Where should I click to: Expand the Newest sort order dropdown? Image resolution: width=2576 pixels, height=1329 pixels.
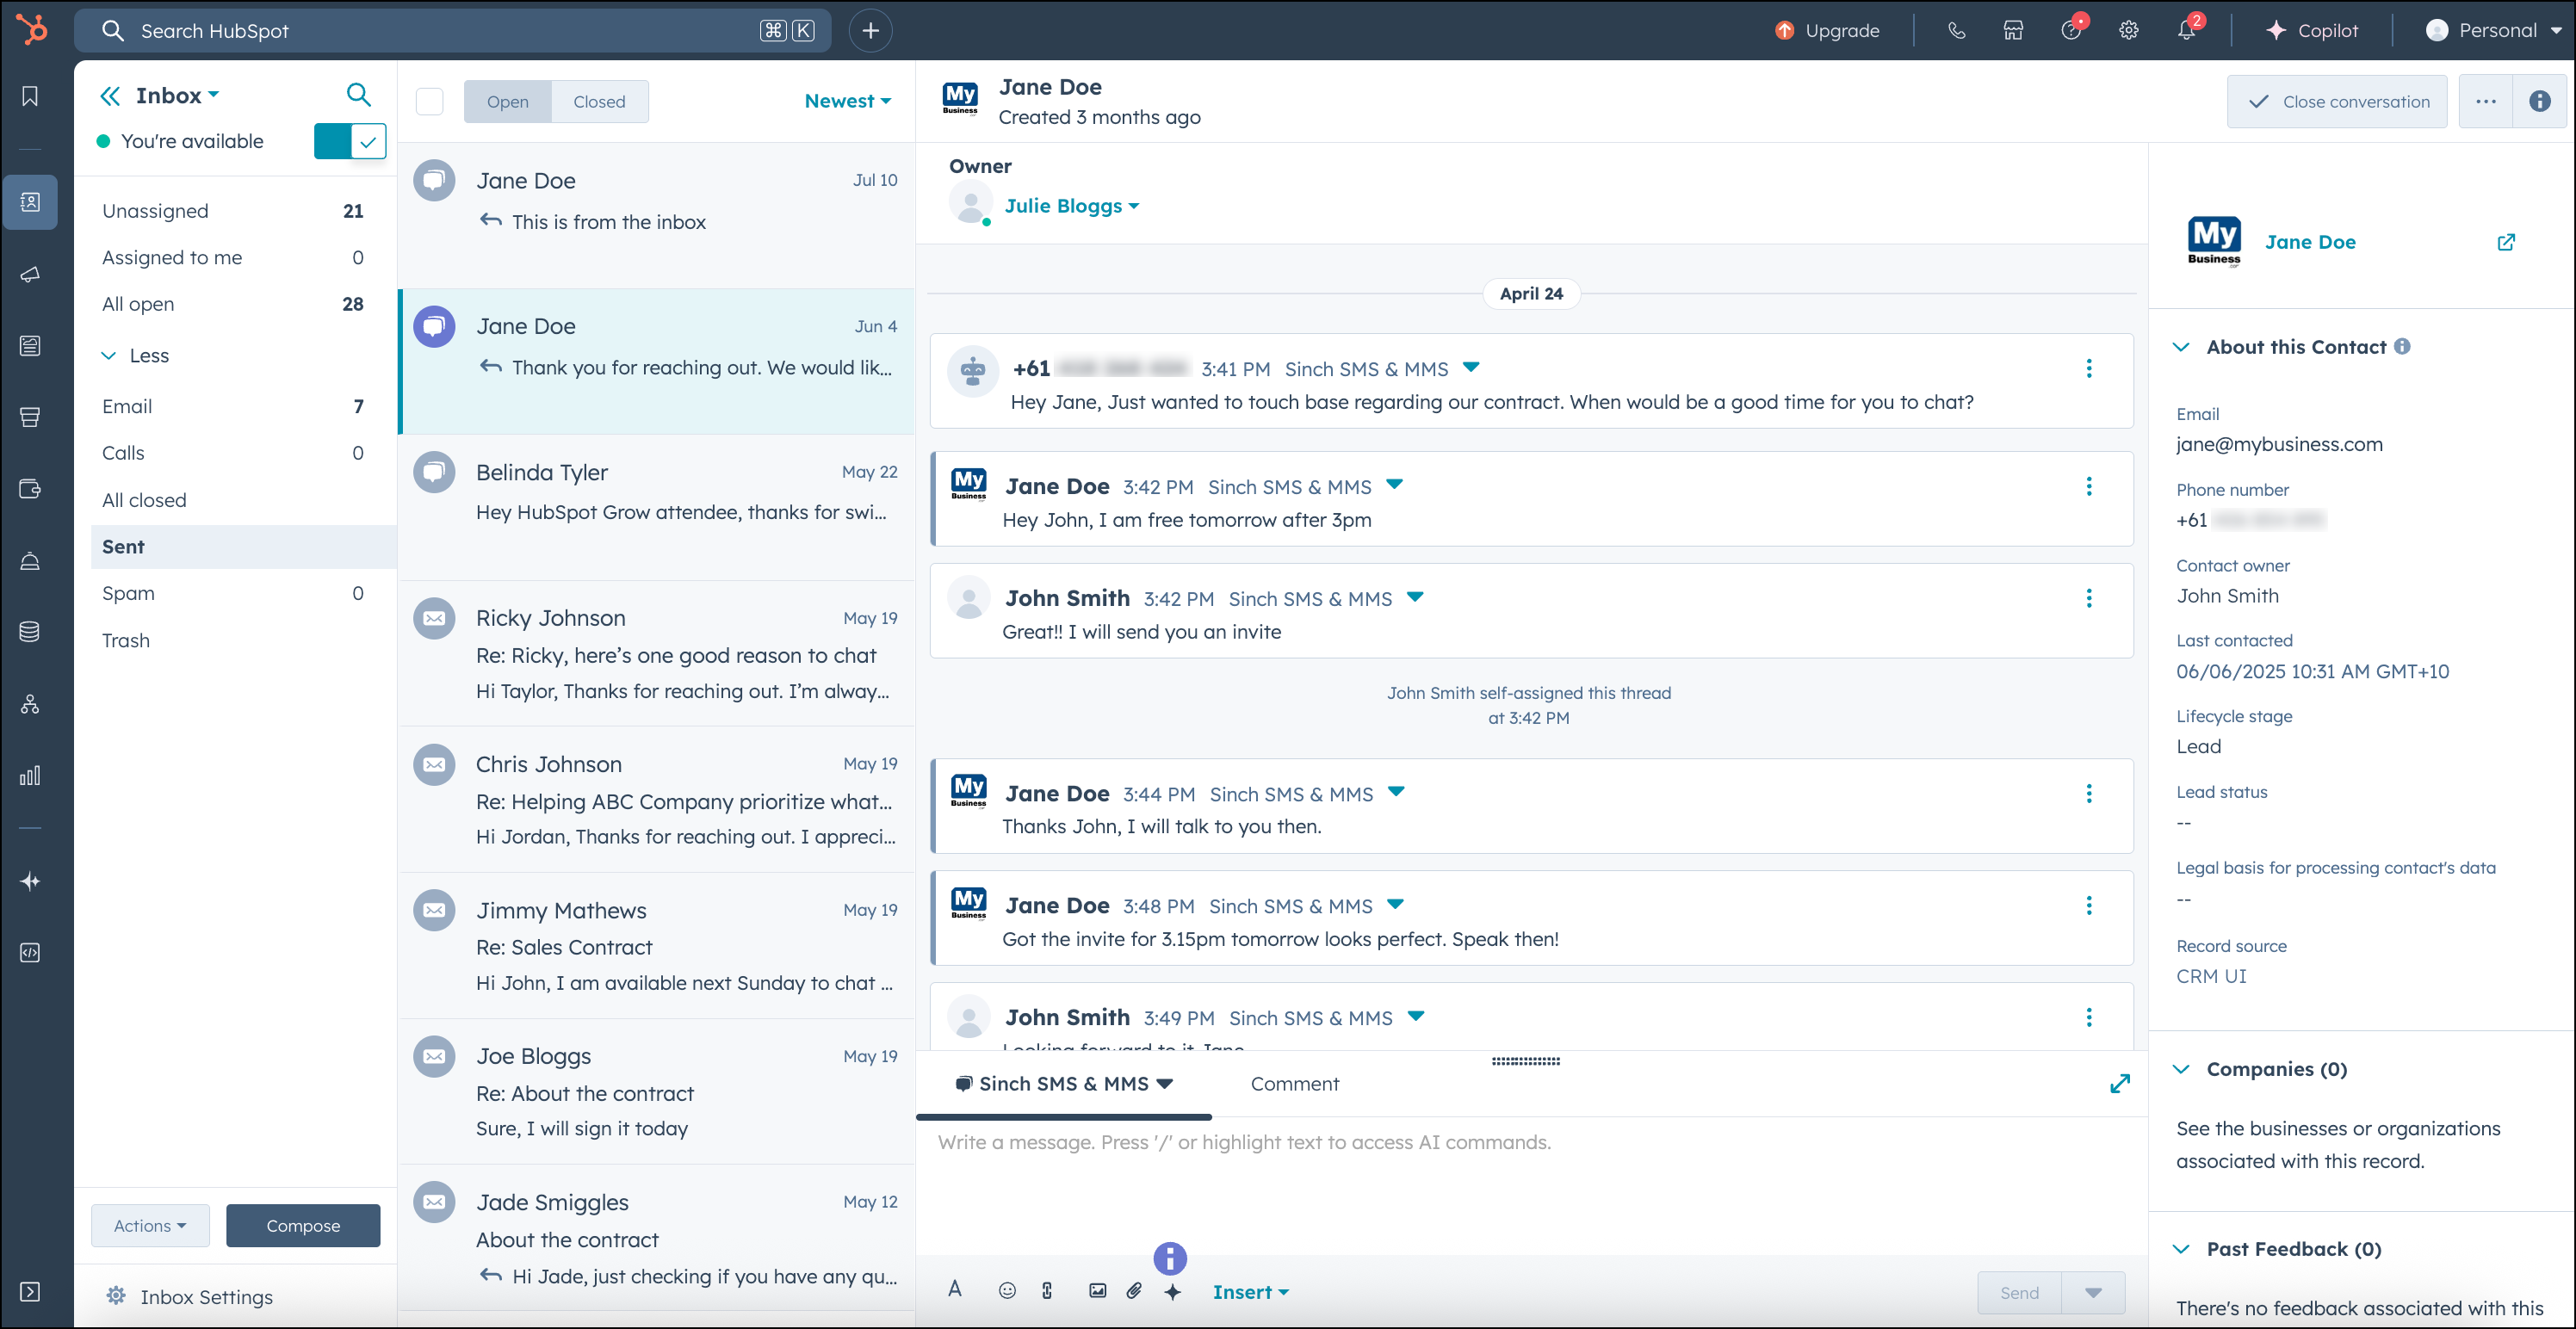tap(848, 101)
